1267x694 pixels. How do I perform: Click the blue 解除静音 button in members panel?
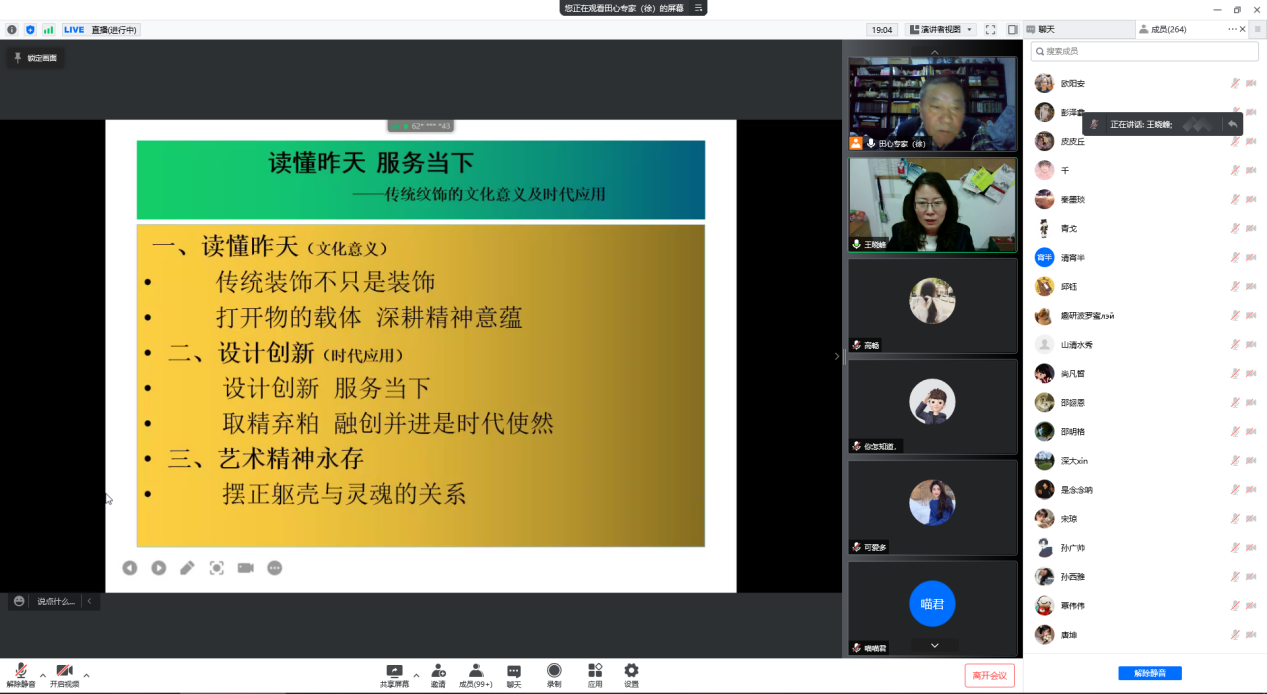[x=1149, y=673]
